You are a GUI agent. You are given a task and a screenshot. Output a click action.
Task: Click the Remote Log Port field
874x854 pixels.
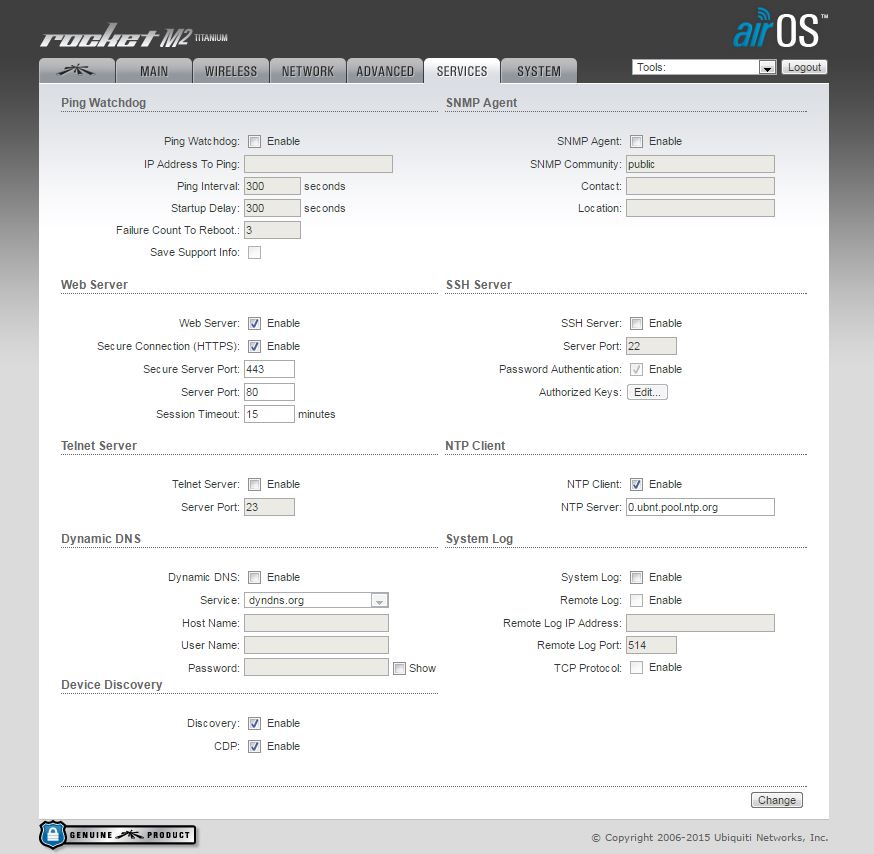651,645
